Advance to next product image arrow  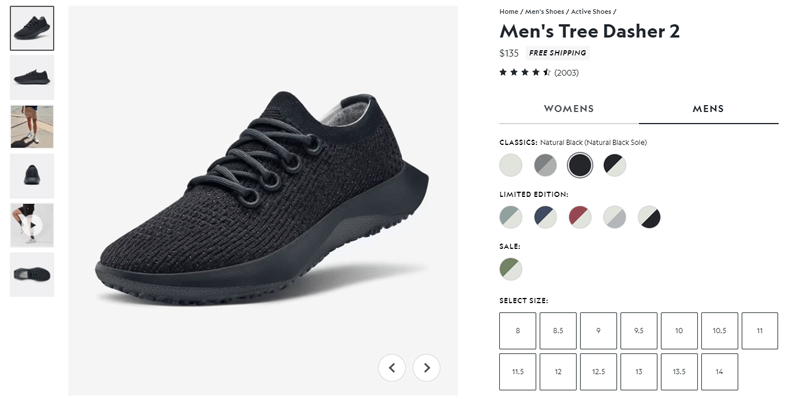(x=427, y=367)
